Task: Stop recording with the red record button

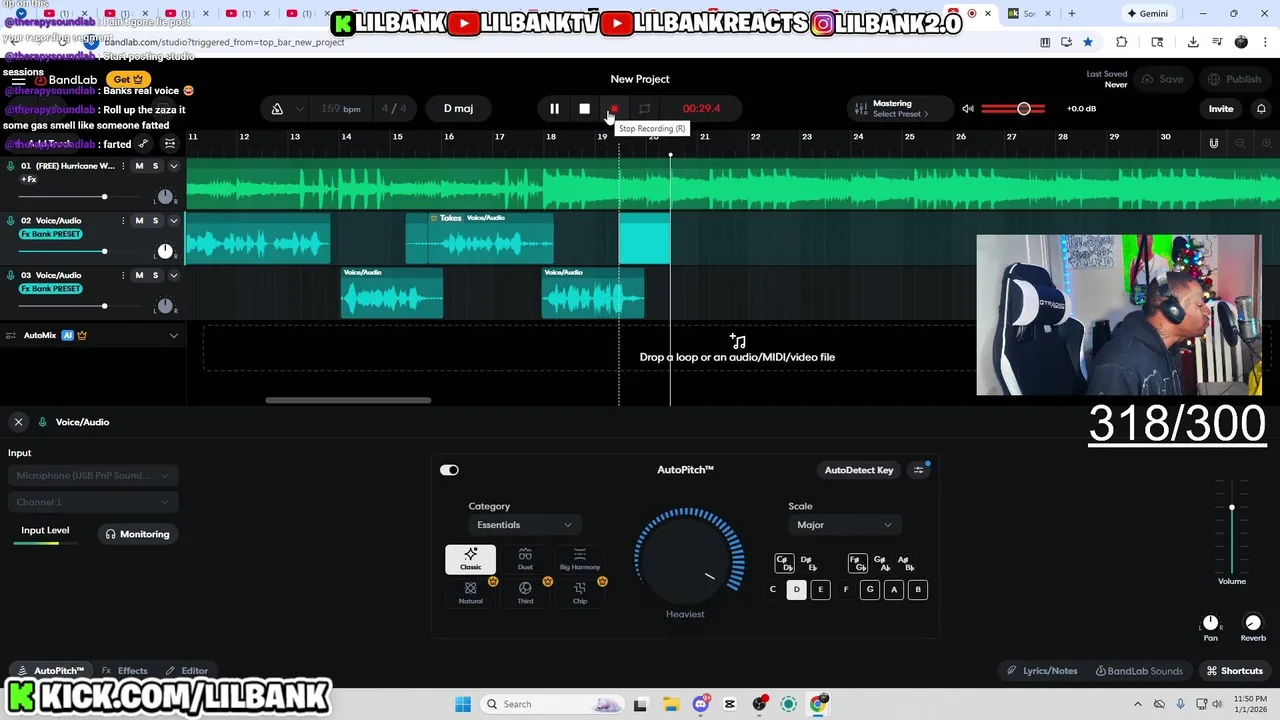Action: pyautogui.click(x=615, y=108)
